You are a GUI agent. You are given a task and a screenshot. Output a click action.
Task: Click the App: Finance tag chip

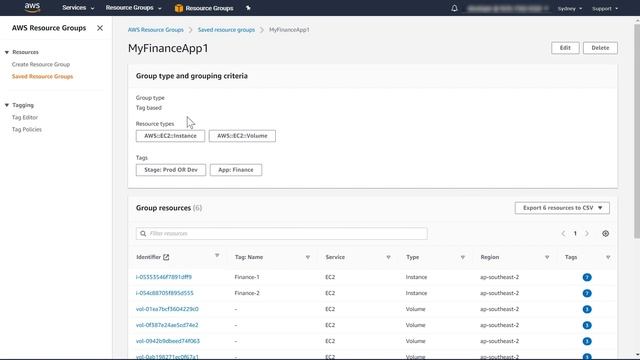point(236,170)
